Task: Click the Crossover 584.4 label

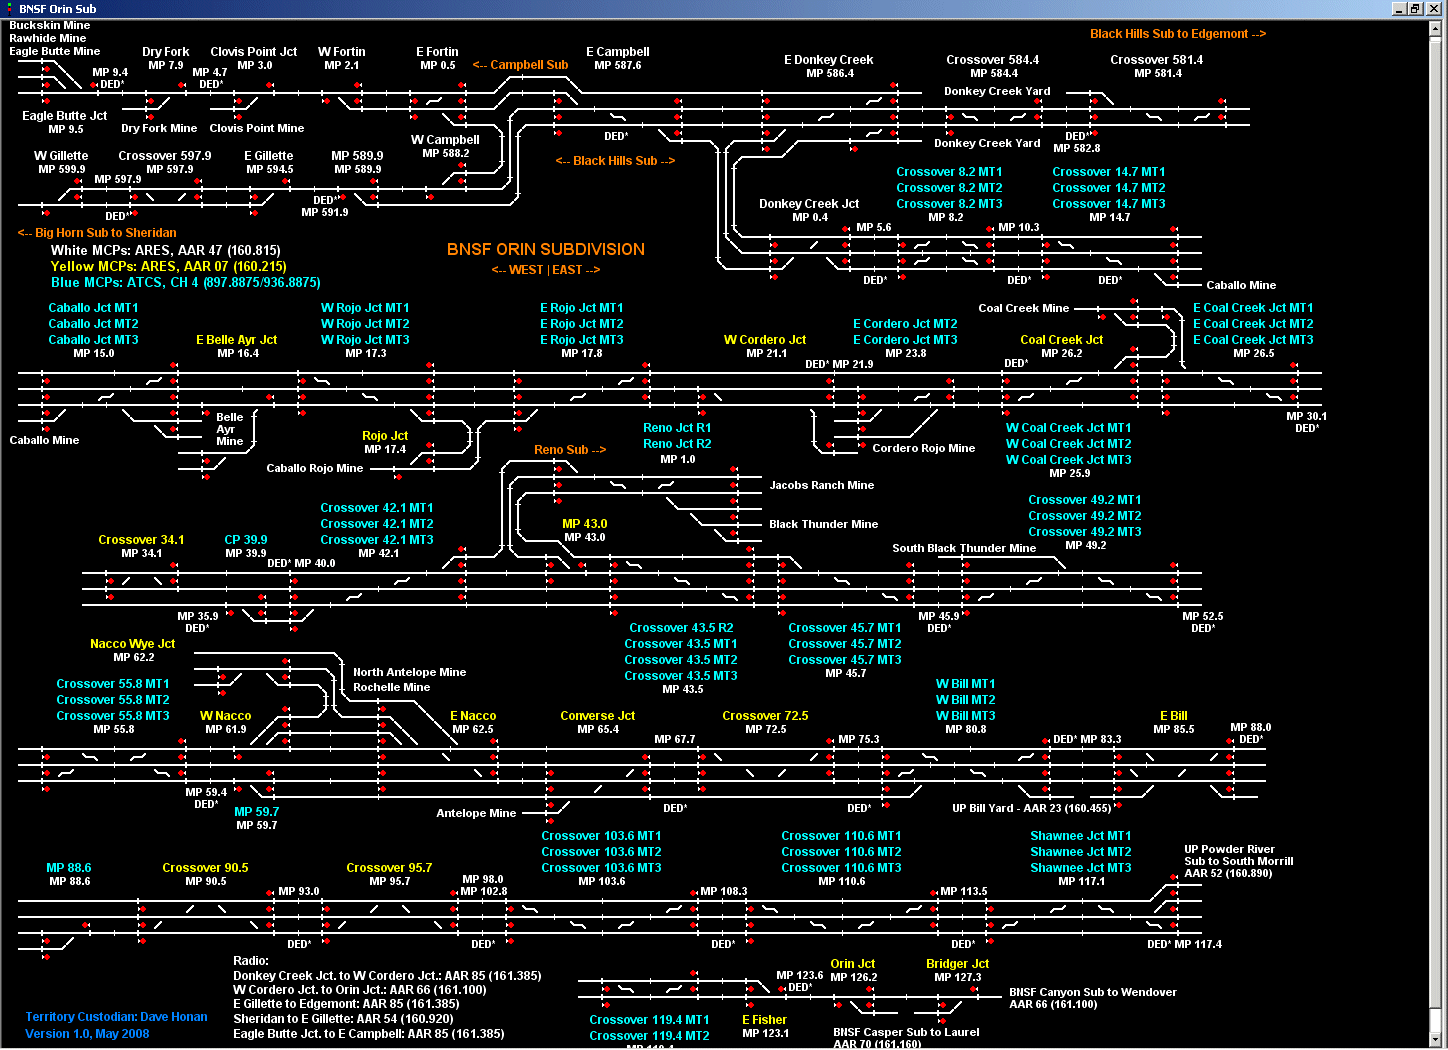Action: [993, 60]
